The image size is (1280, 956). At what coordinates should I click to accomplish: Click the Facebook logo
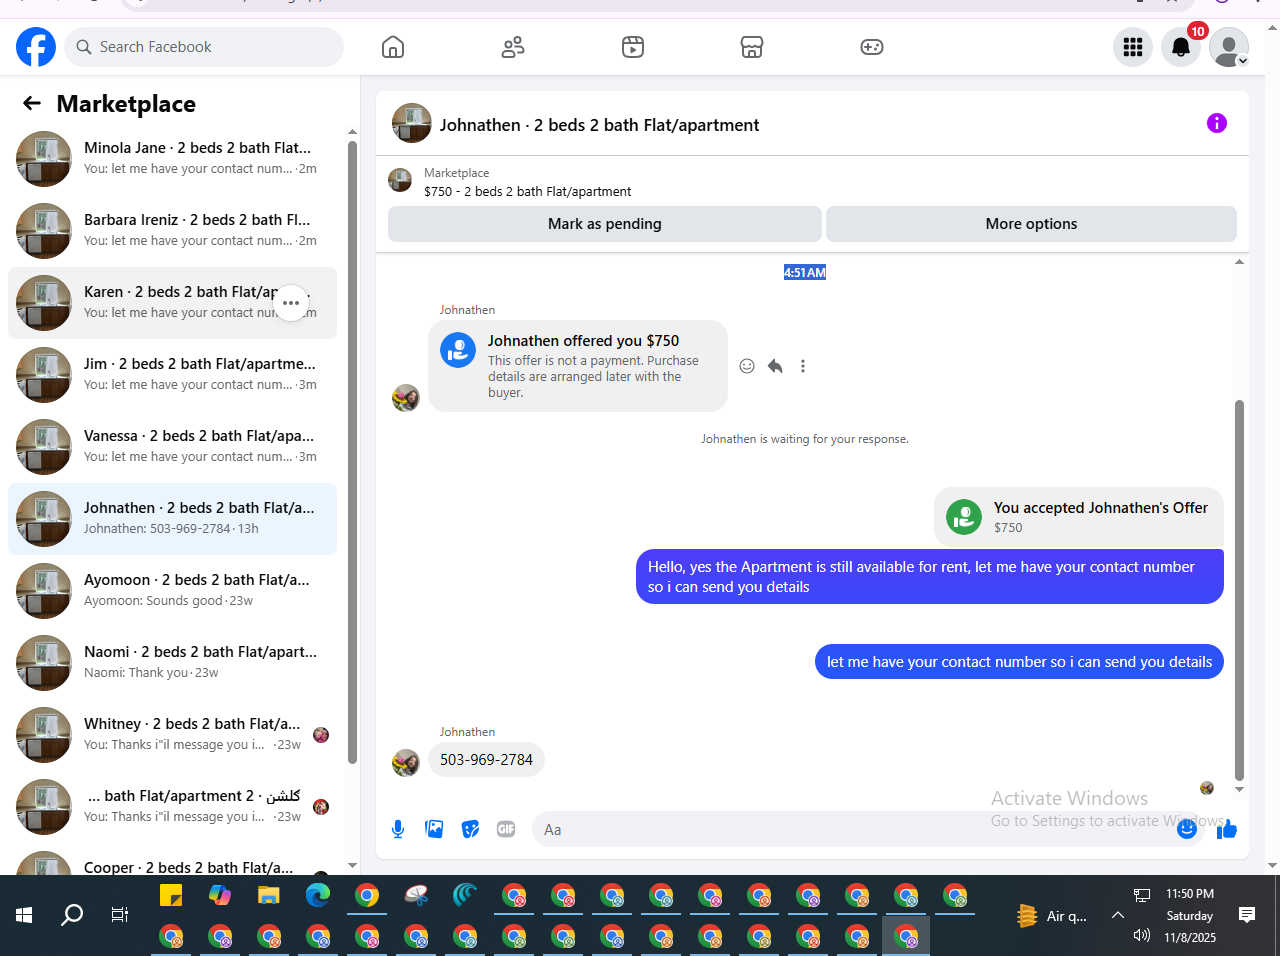point(36,47)
